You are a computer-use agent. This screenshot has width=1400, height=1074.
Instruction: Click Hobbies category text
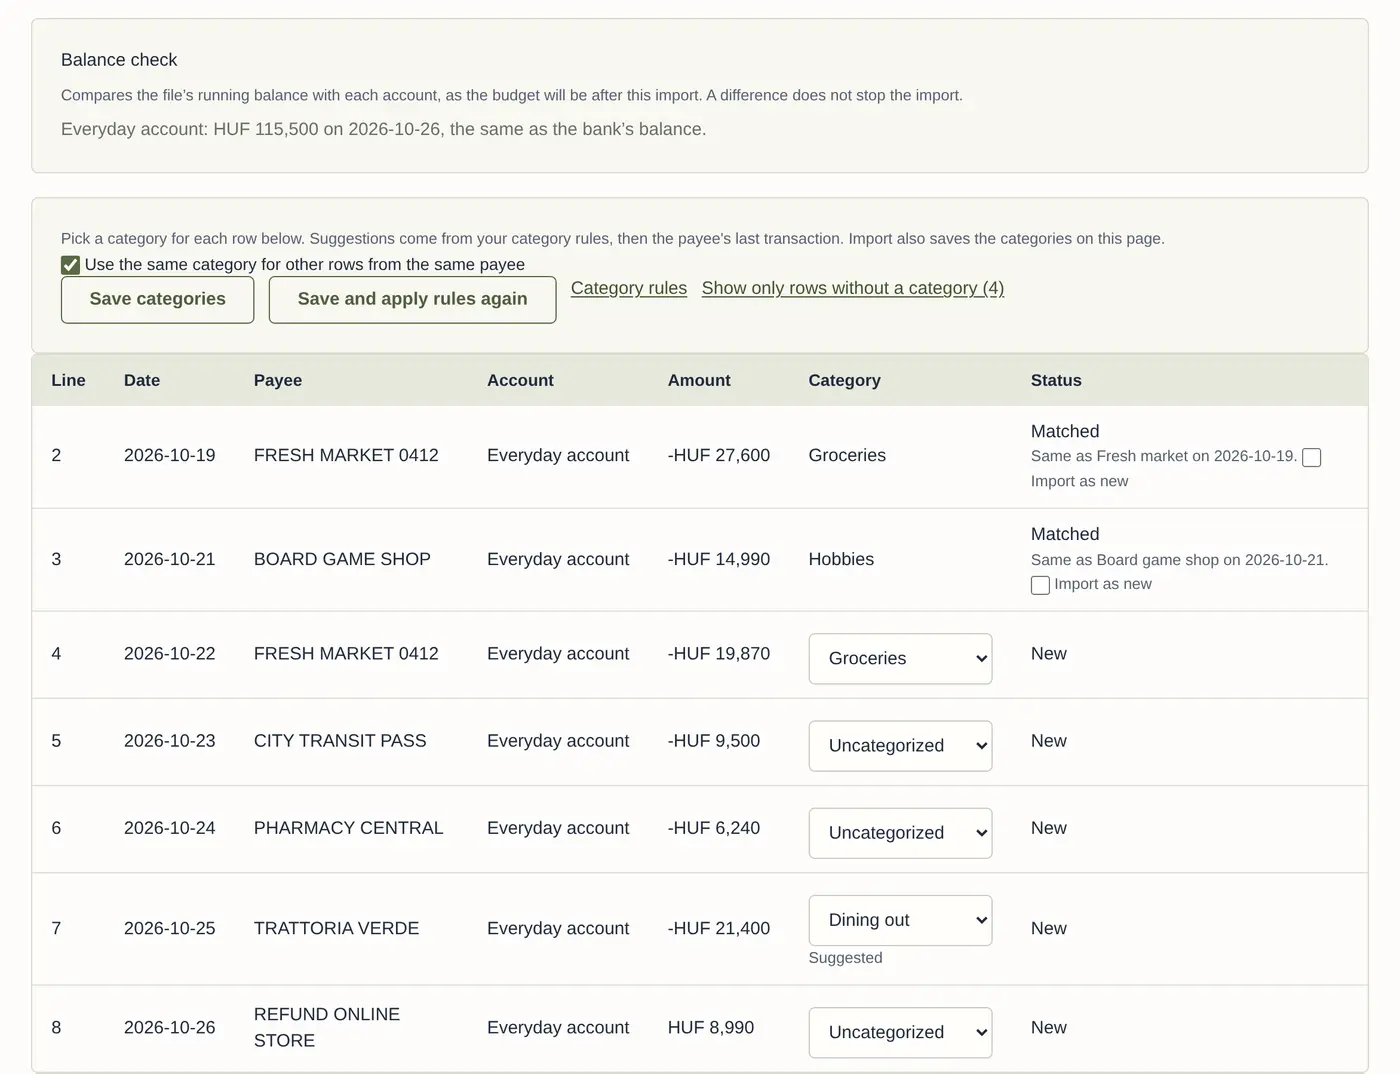[841, 559]
